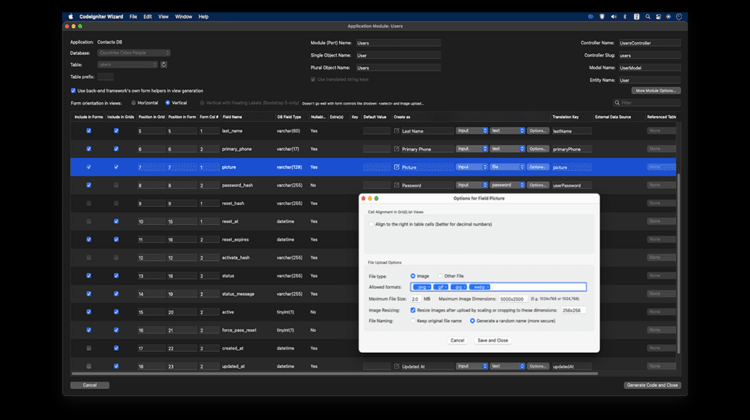
Task: Click the magnifier icon in Filter field
Action: coord(617,103)
